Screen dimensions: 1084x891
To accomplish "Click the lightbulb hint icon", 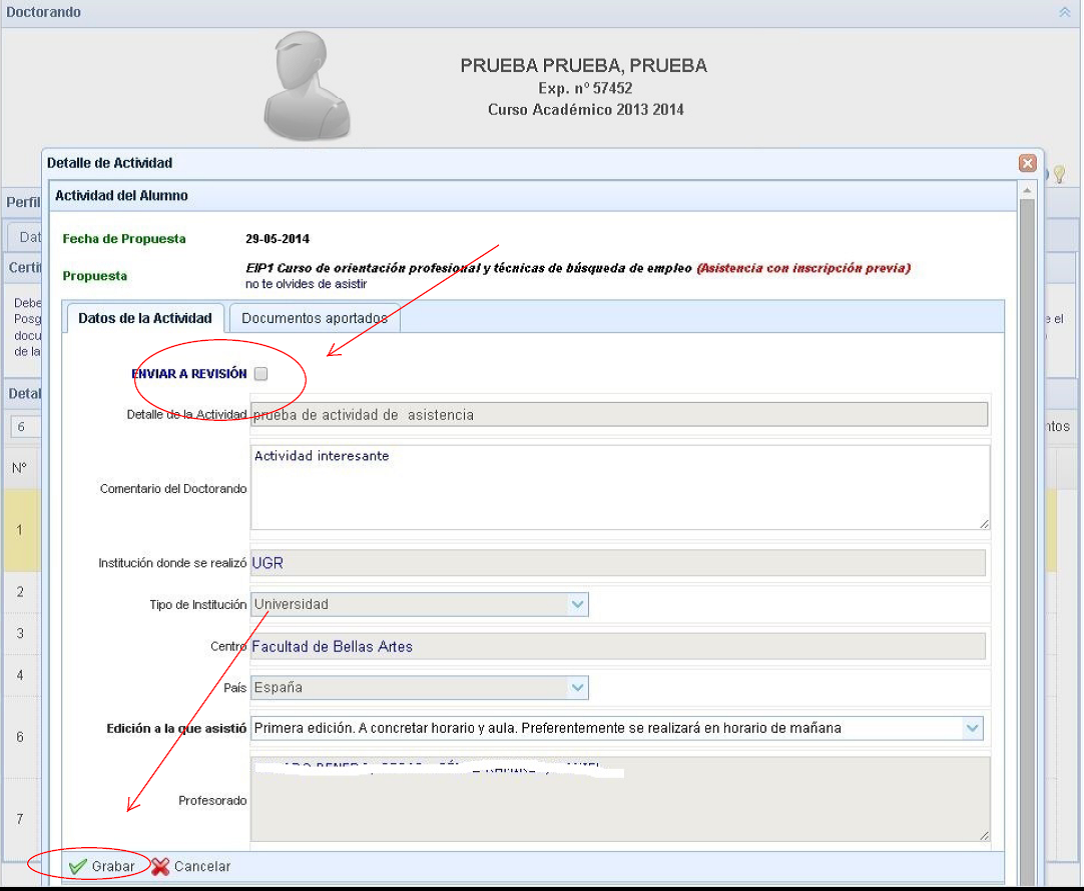I will tap(1059, 174).
